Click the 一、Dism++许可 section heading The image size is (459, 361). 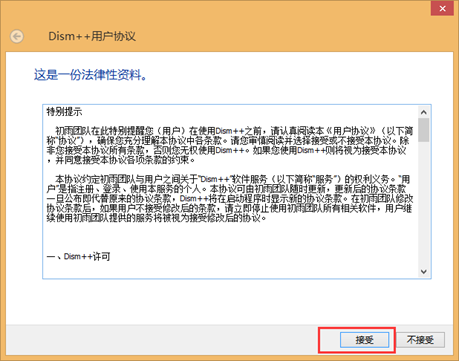click(79, 256)
